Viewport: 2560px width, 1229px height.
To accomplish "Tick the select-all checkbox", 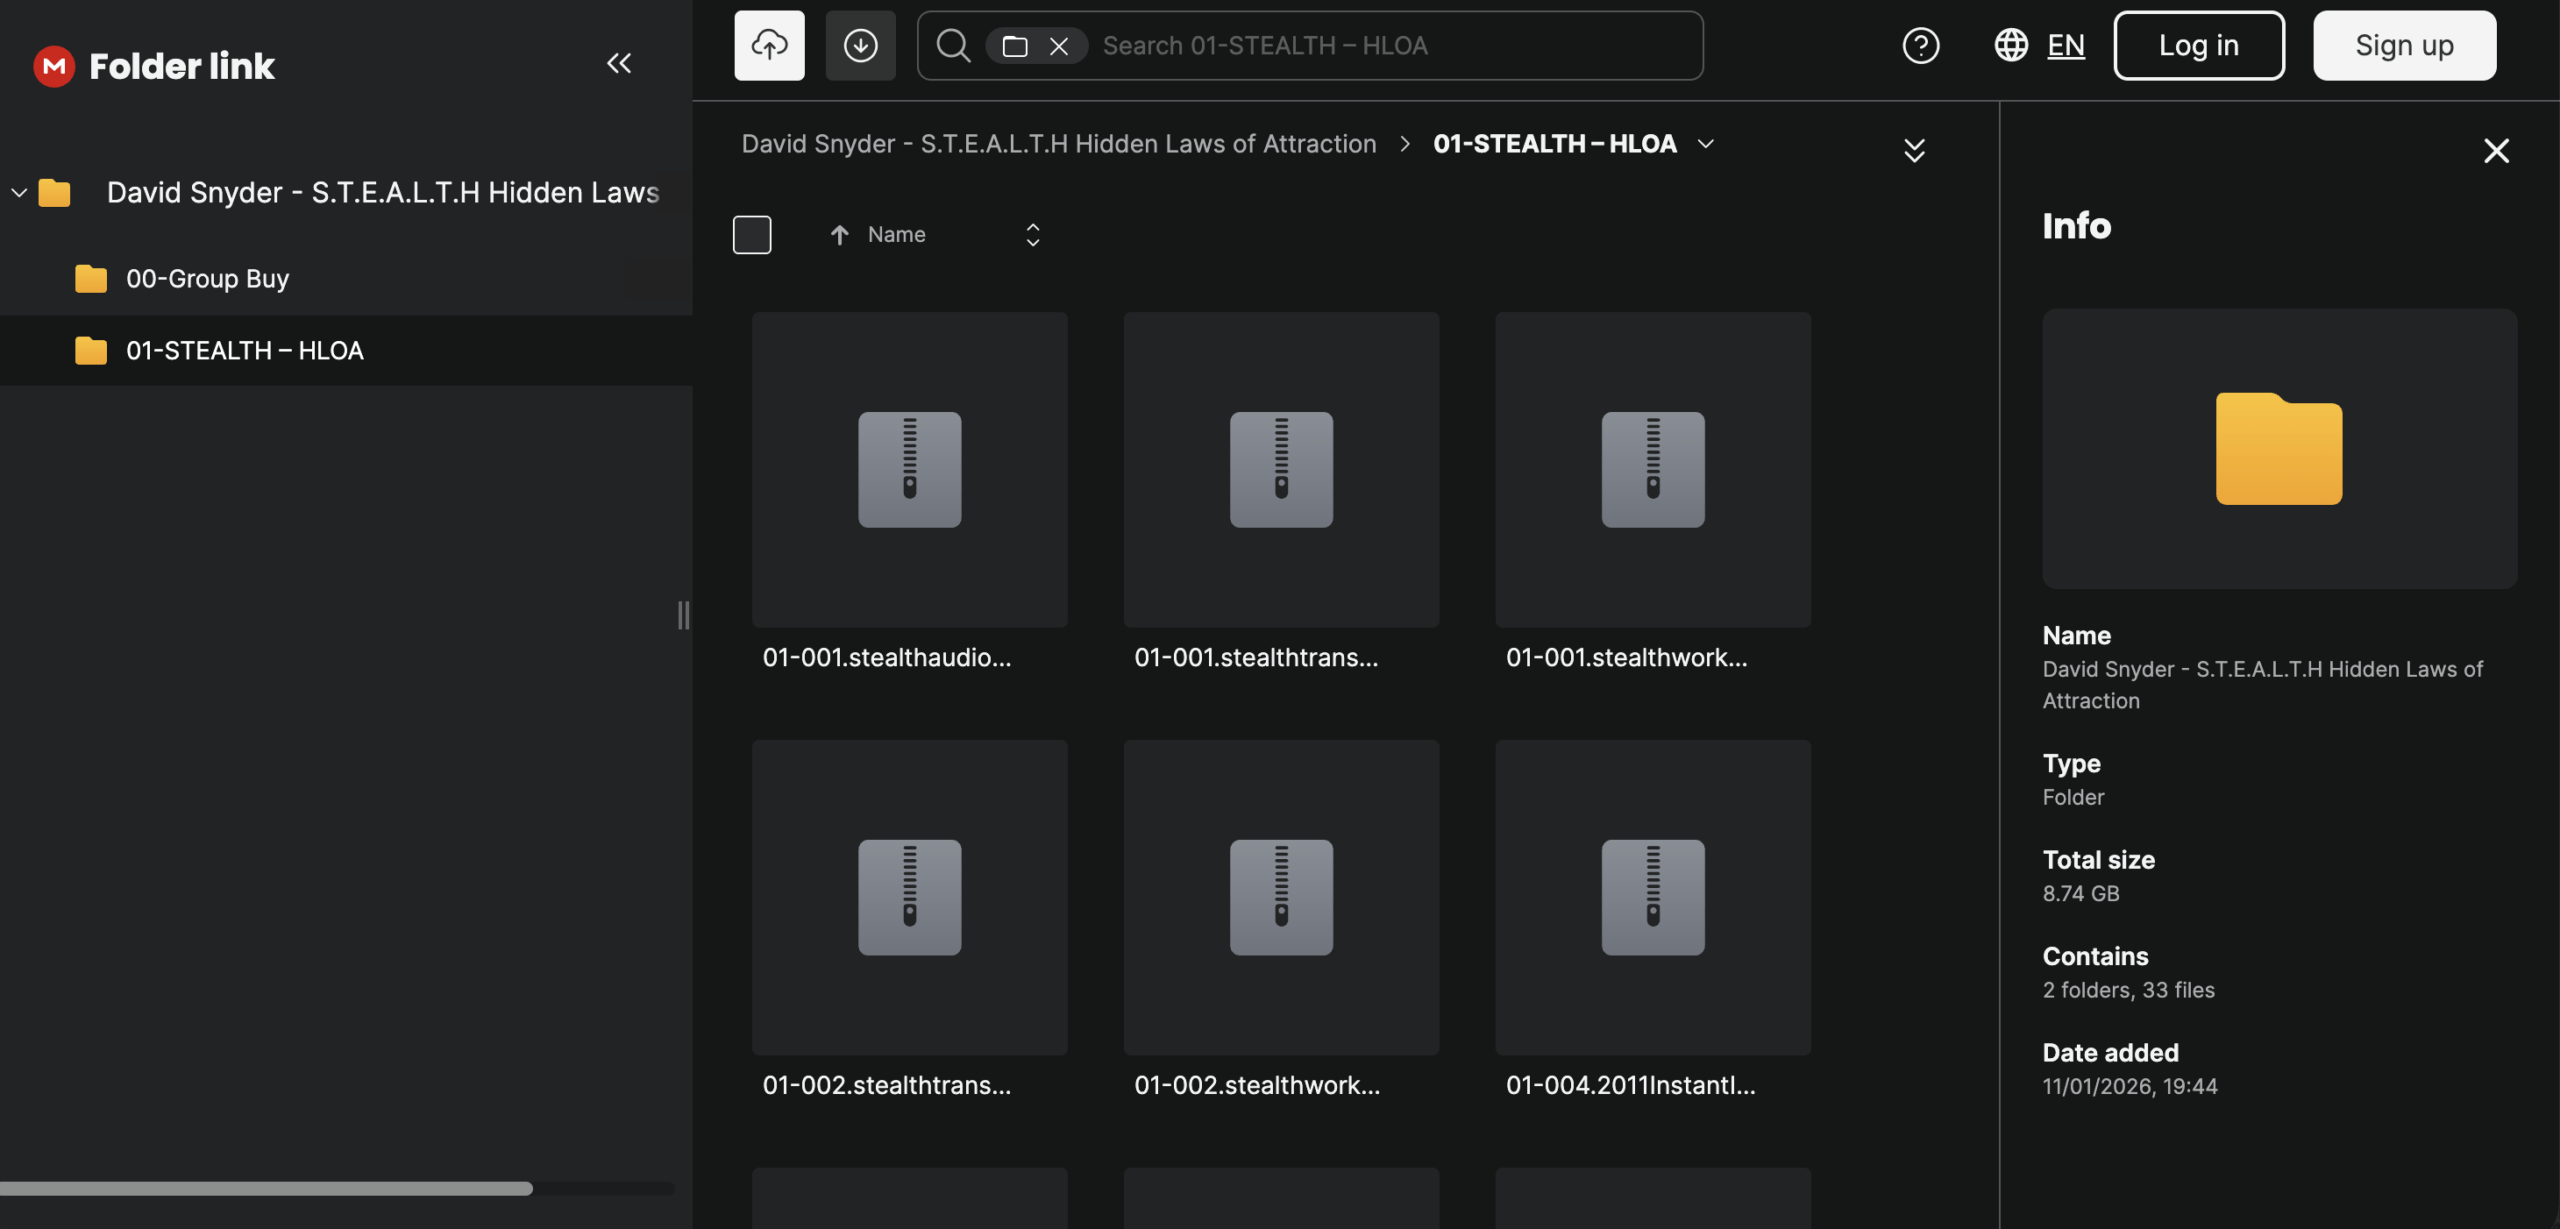I will click(752, 234).
